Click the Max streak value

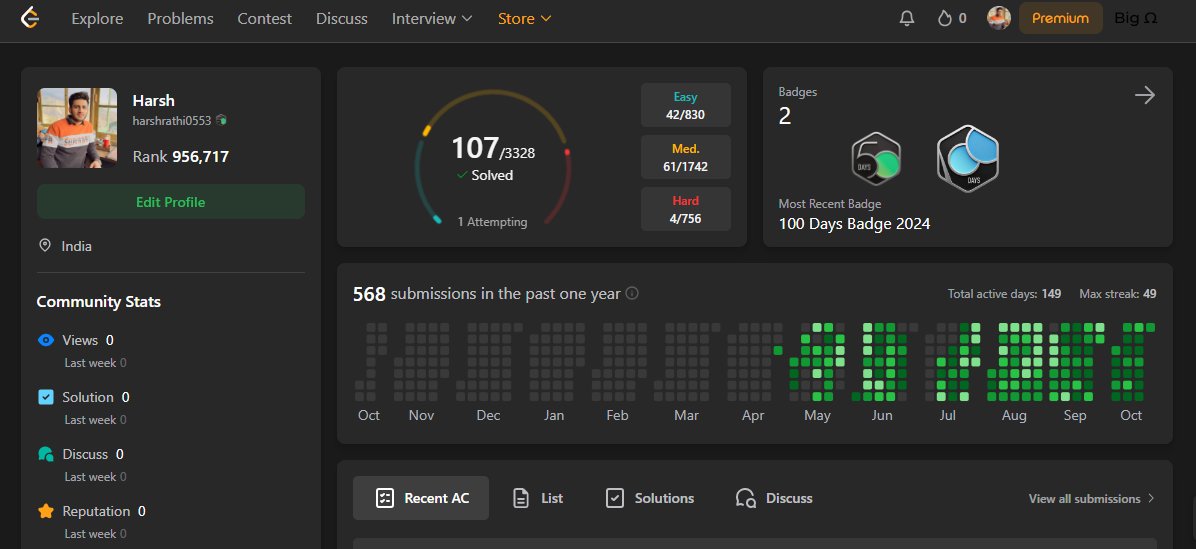click(x=1149, y=294)
